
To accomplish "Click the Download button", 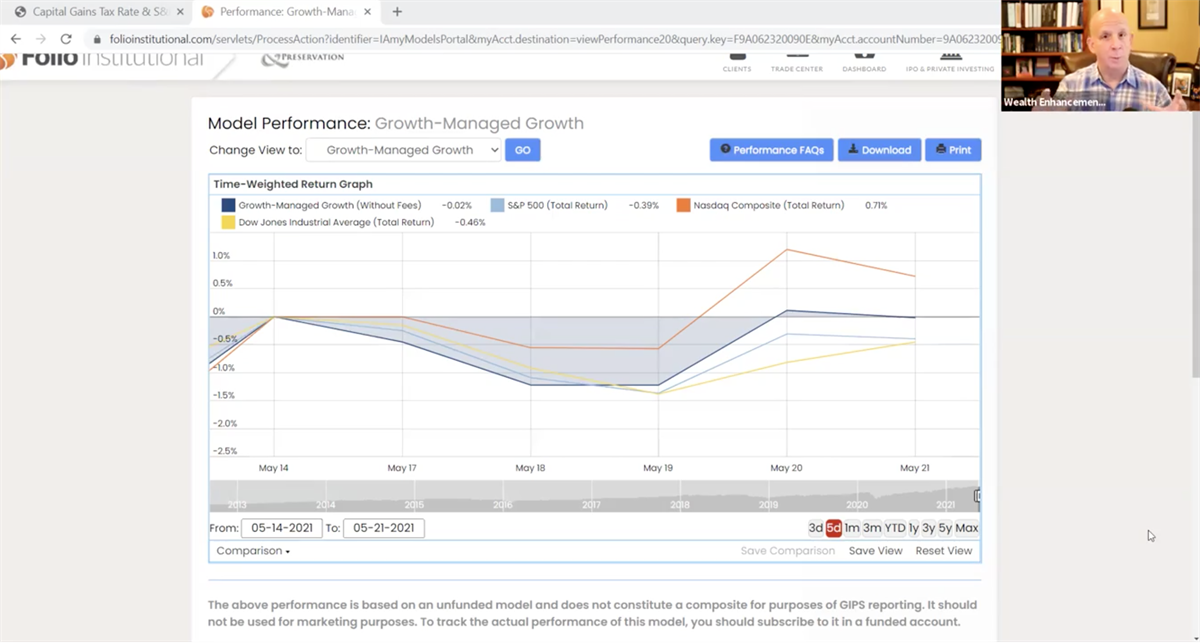I will pos(879,150).
